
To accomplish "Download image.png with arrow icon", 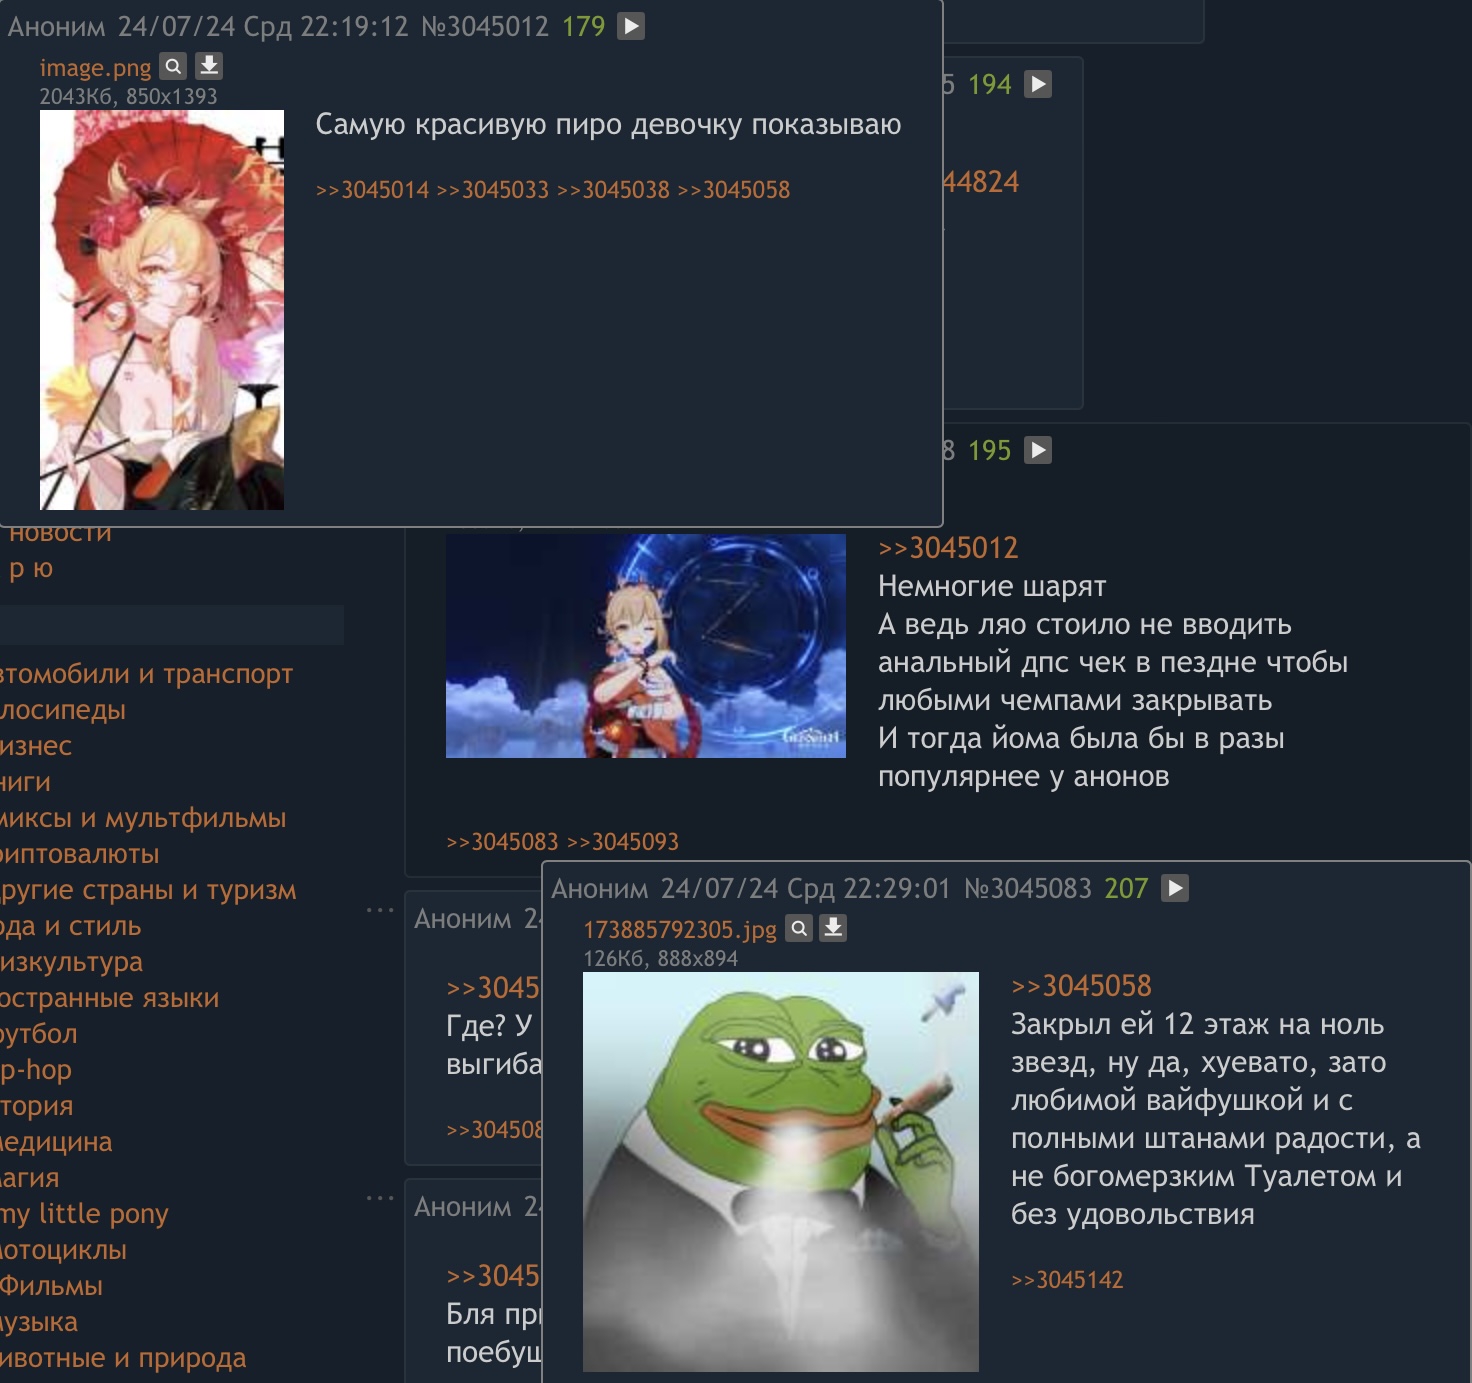I will pyautogui.click(x=209, y=66).
